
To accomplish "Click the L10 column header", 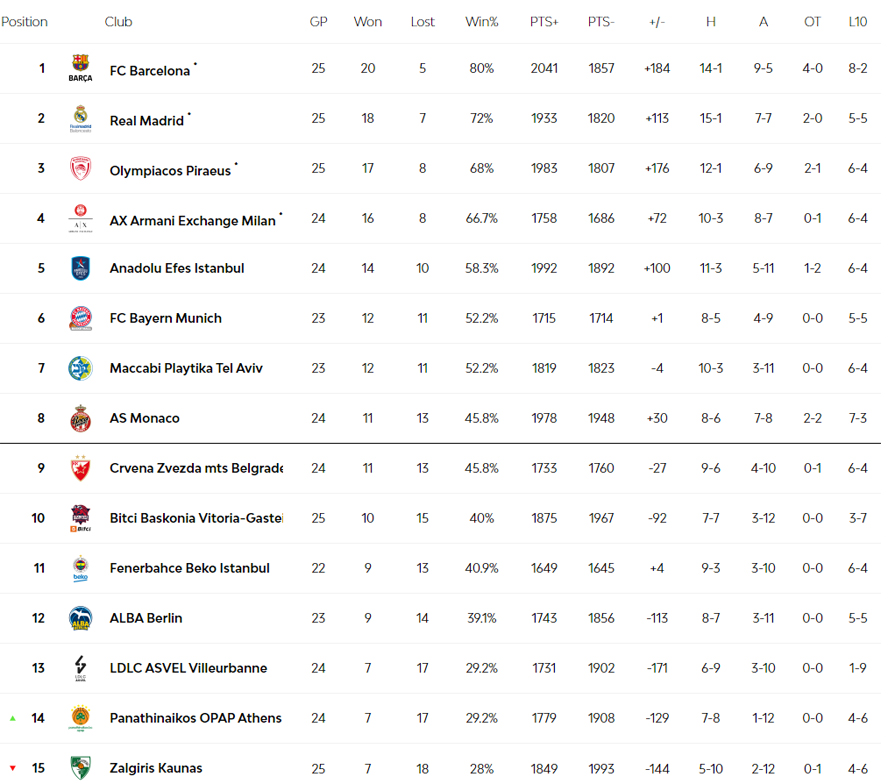I will [857, 22].
